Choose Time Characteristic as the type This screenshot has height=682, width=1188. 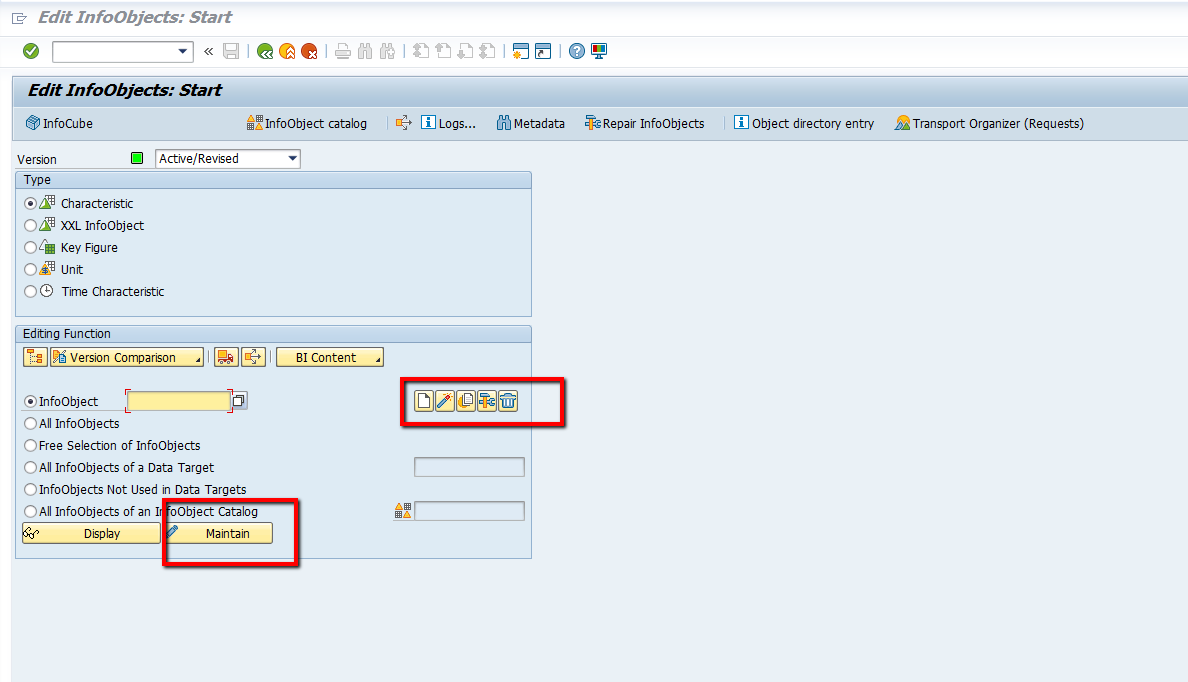coord(31,291)
